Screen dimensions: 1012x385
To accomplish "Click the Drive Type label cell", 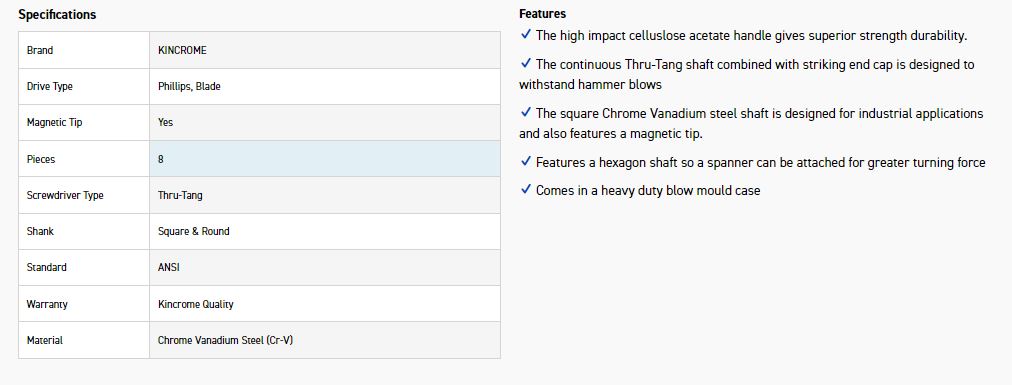I will 84,86.
